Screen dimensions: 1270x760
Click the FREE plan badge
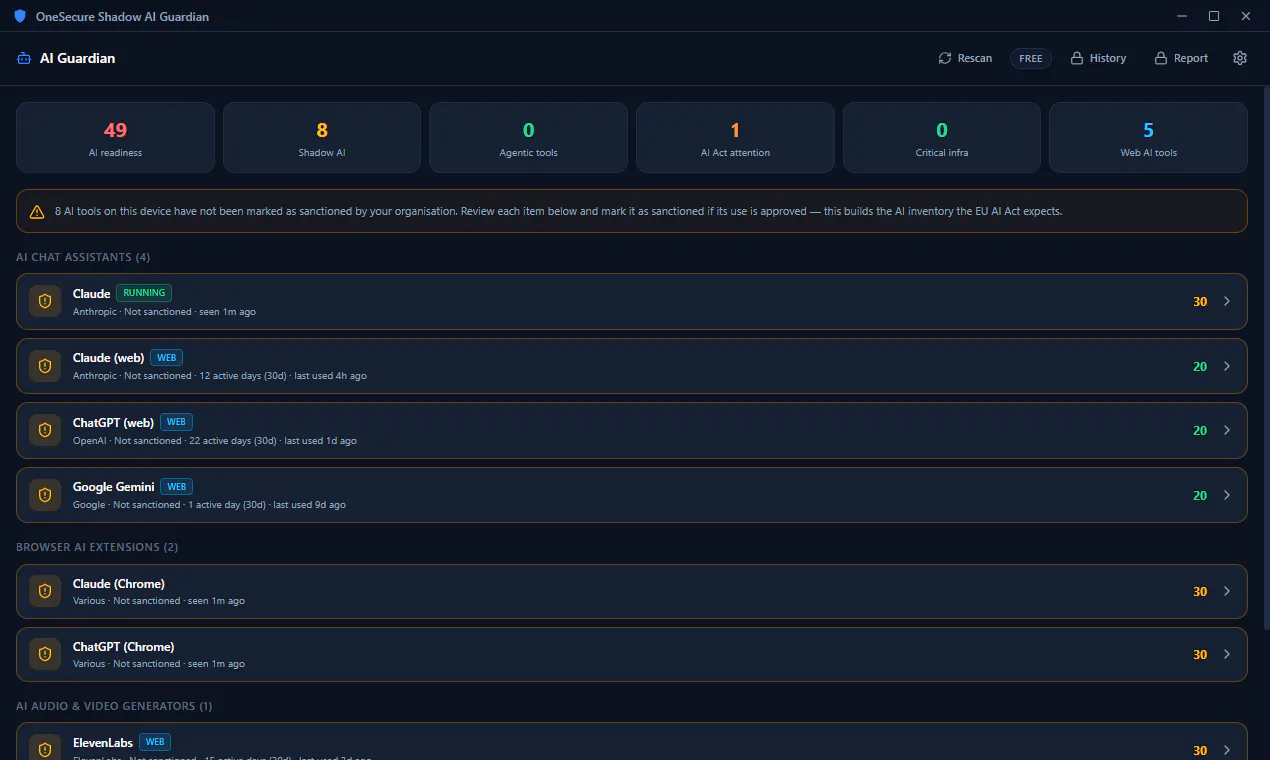pos(1031,58)
